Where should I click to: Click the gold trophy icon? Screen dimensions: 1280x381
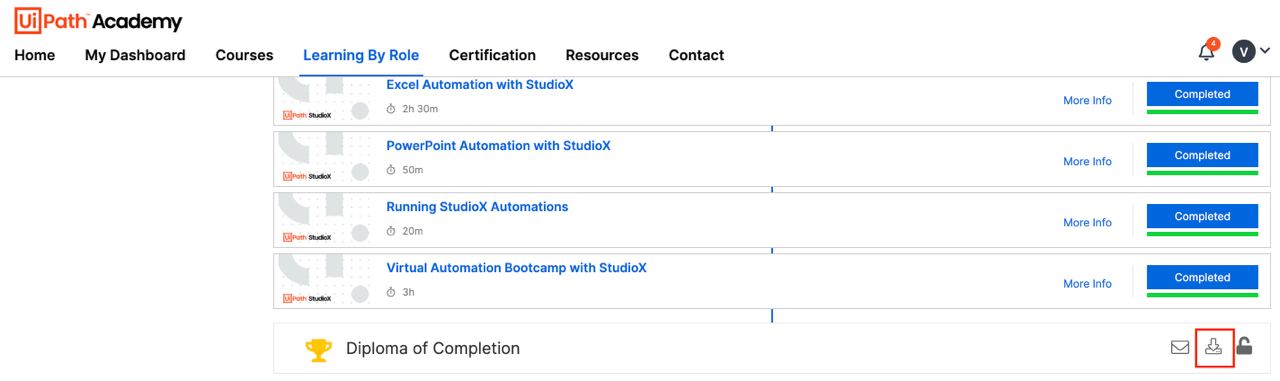318,349
